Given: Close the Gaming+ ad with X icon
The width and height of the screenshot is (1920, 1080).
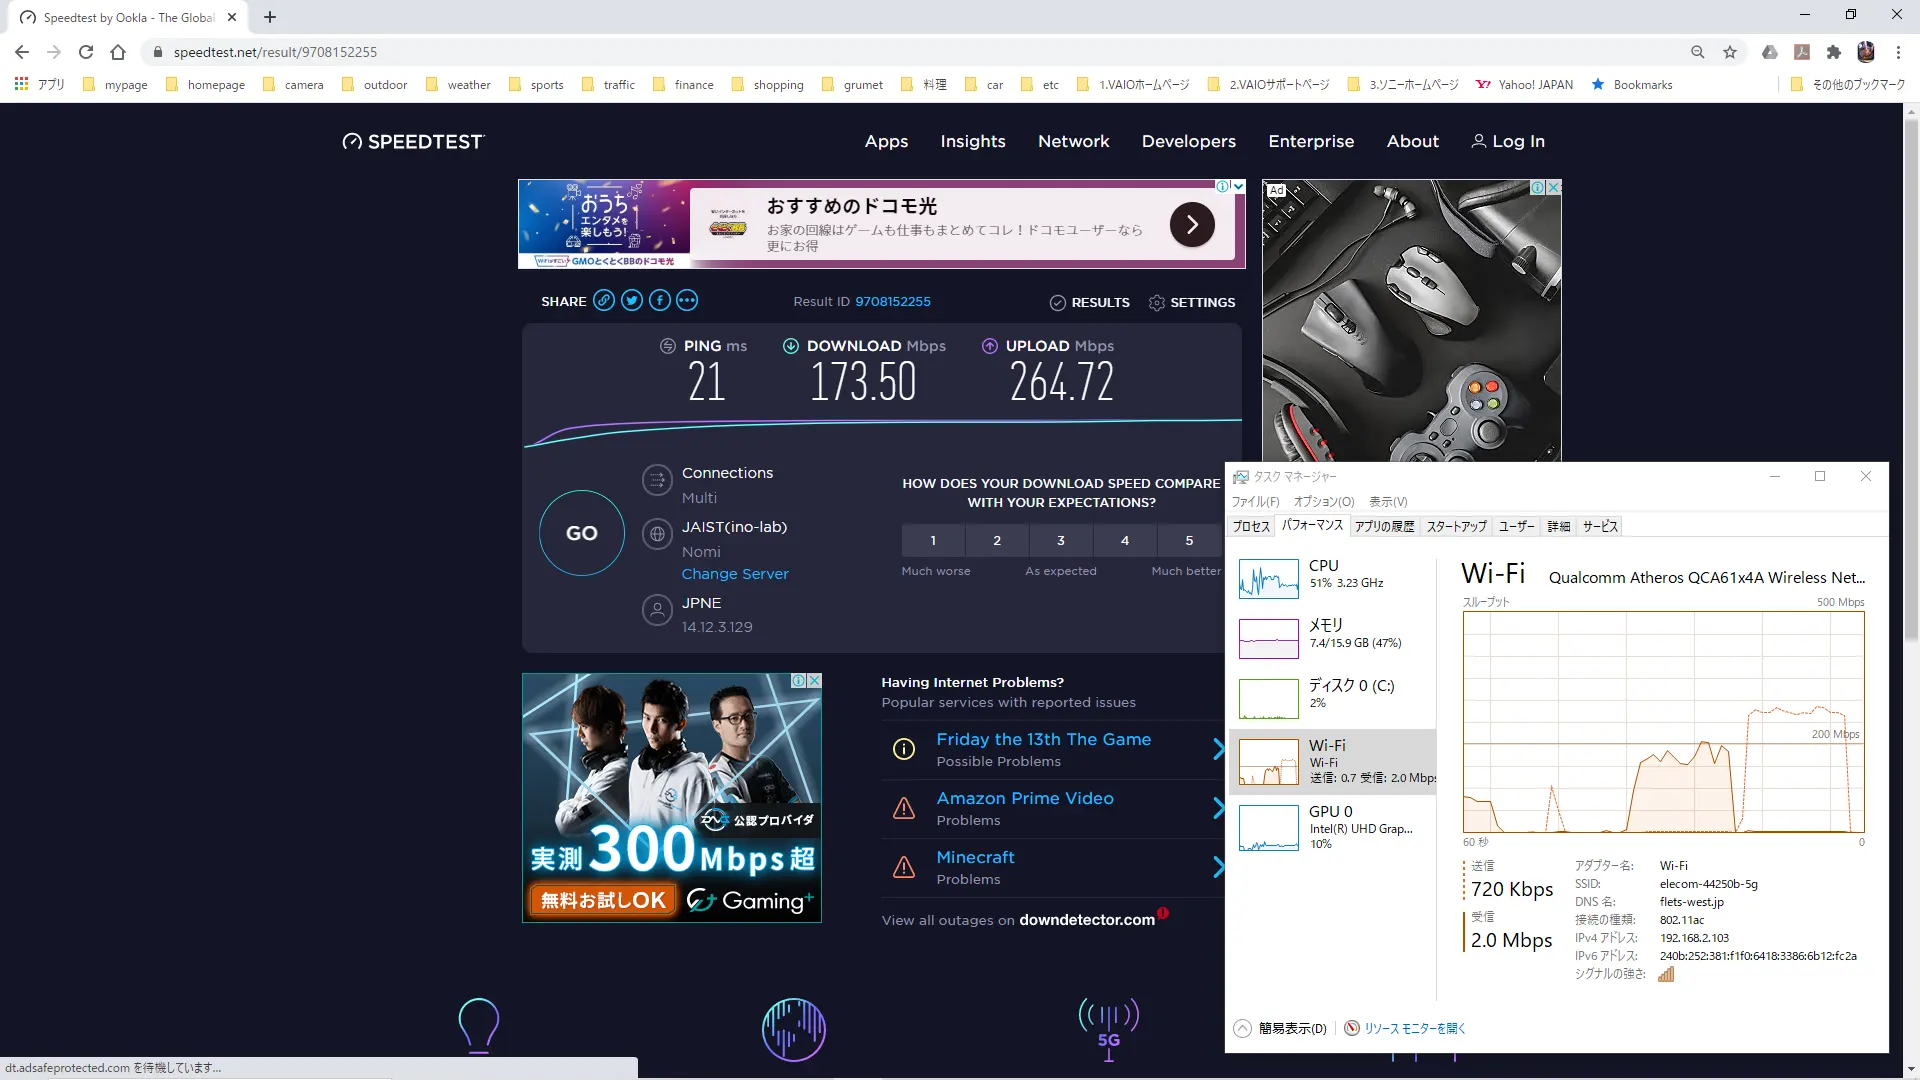Looking at the screenshot, I should click(814, 681).
